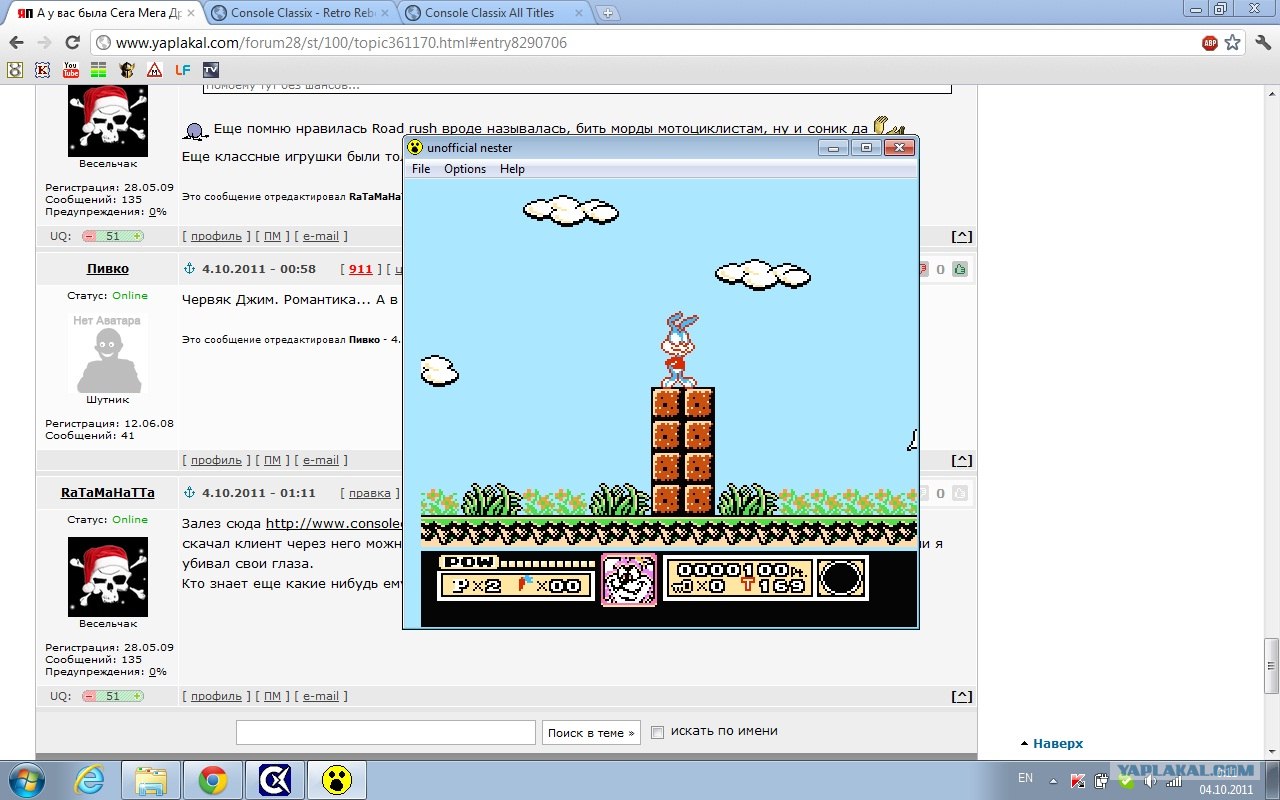Image resolution: width=1280 pixels, height=800 pixels.
Task: Open Chrome's wrench settings menu
Action: click(1261, 43)
